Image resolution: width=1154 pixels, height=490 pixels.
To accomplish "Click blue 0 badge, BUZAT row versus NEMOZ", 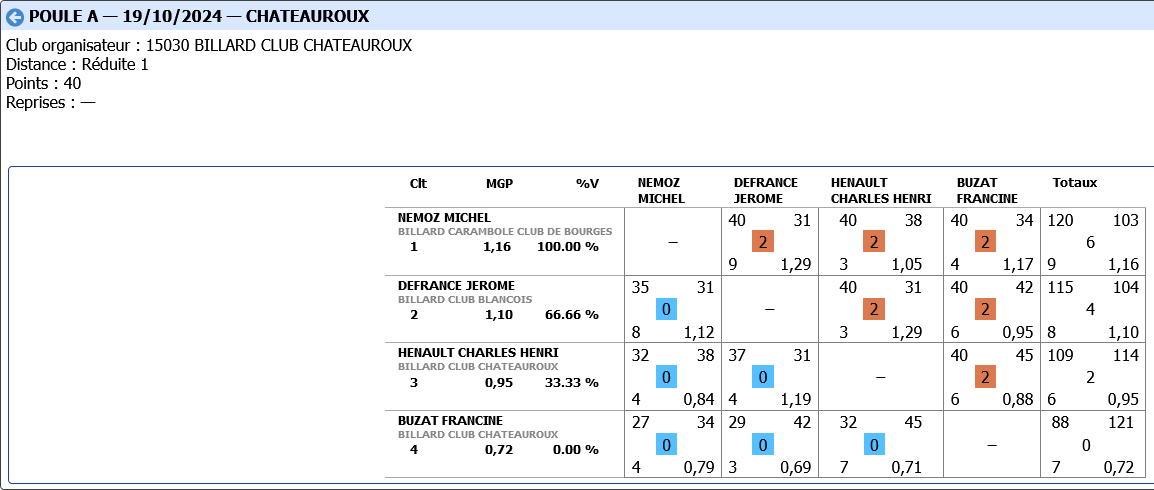I will click(666, 445).
